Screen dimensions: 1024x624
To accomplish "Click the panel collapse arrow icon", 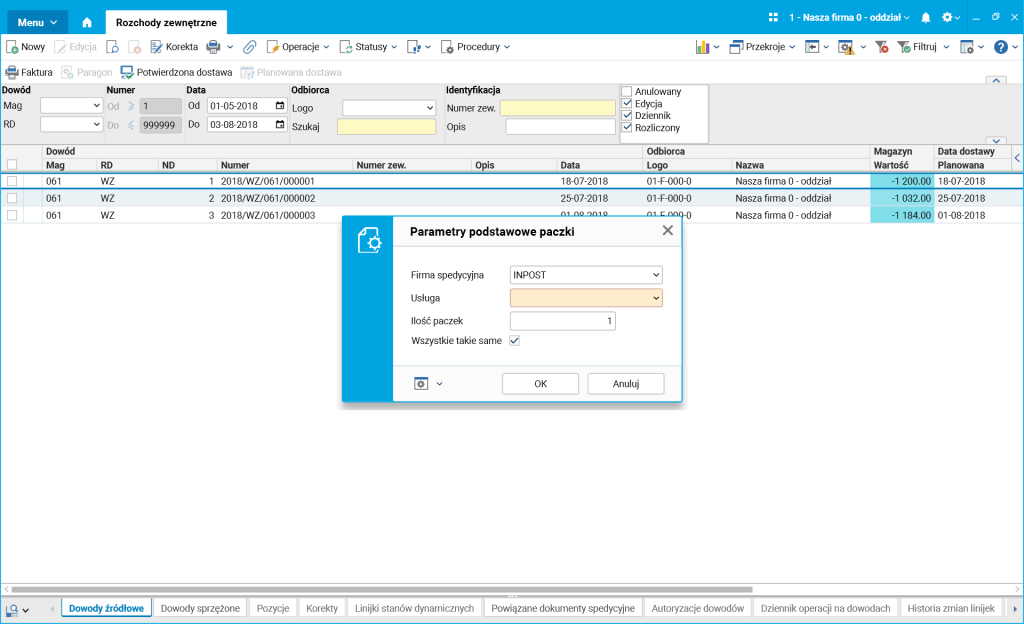I will tap(812, 47).
